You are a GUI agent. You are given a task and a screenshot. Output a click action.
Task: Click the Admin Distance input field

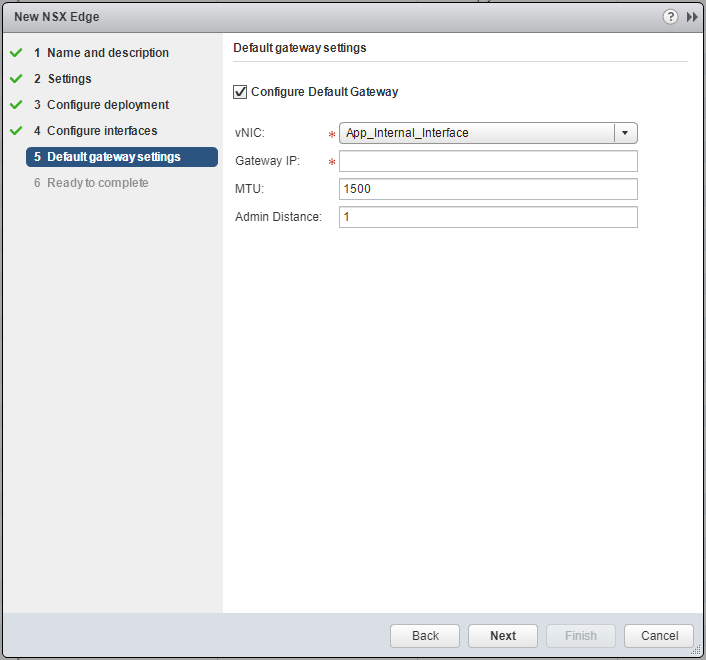pyautogui.click(x=488, y=217)
